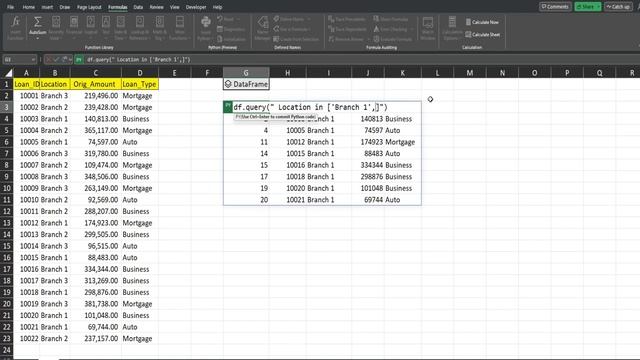640x360 pixels.
Task: Click Trace Precedents
Action: (347, 19)
